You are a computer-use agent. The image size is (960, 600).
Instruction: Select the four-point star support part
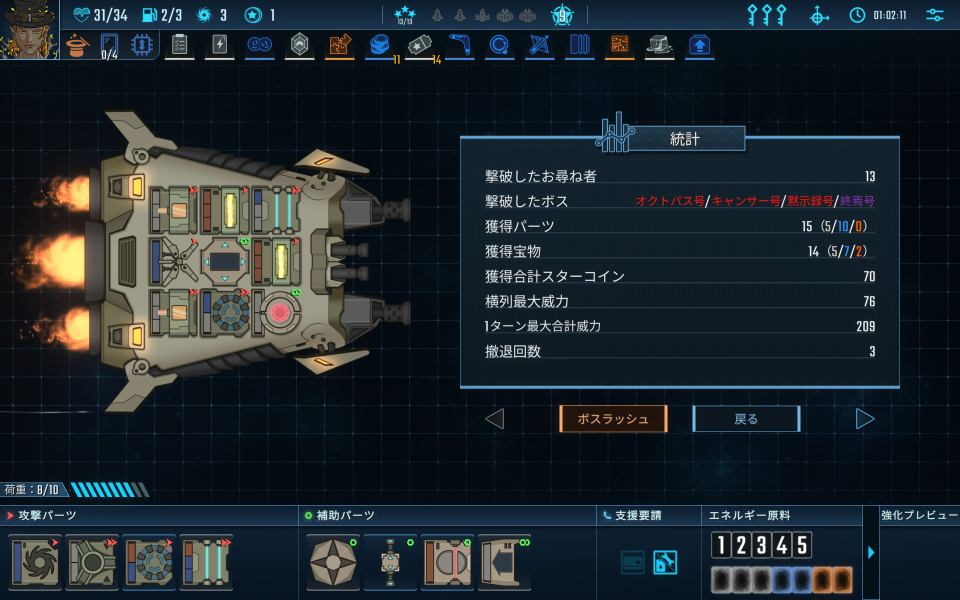tap(332, 562)
